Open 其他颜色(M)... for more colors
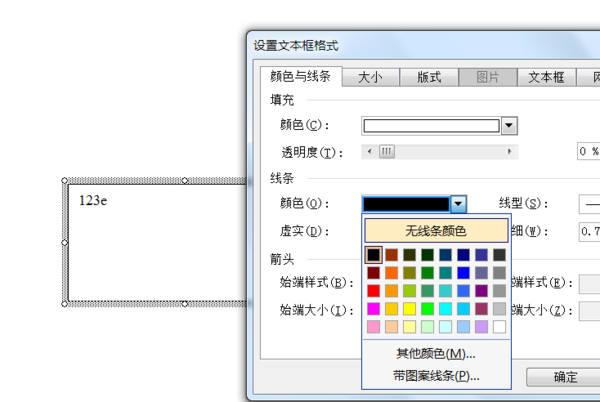600x402 pixels. coord(436,354)
